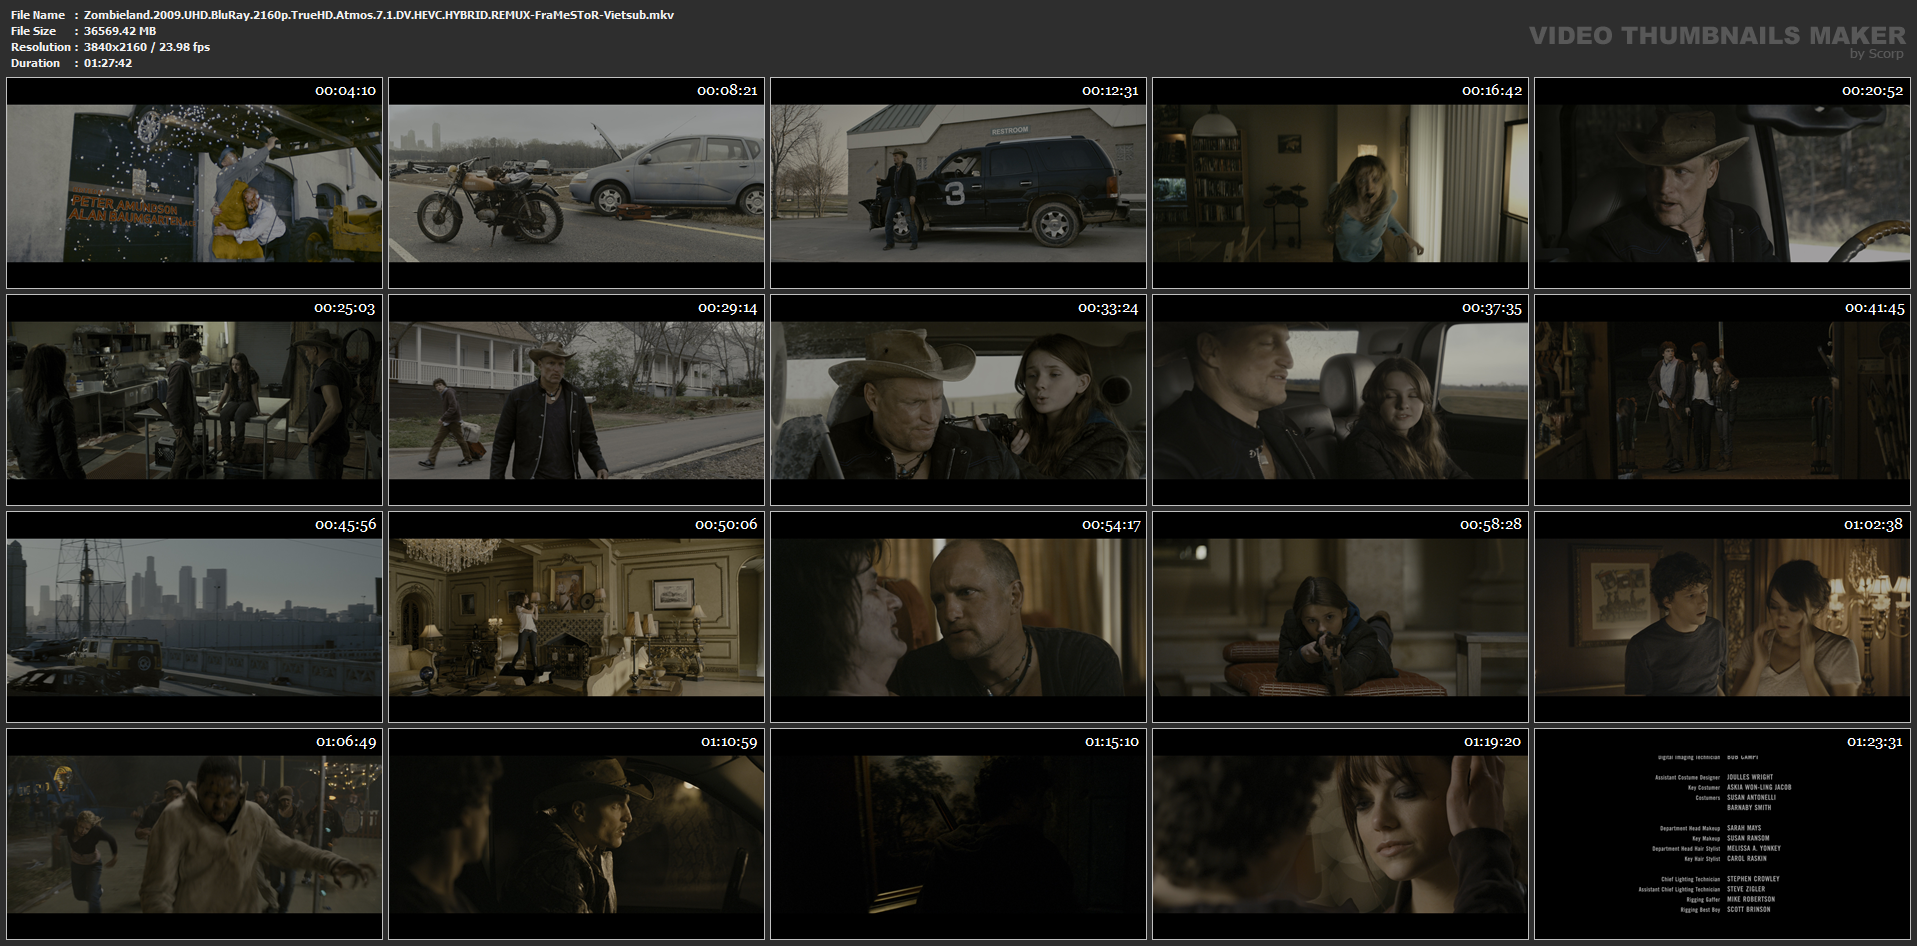This screenshot has height=946, width=1917.
Task: Select the credits thumbnail timestamped 01:23:31
Action: click(1722, 834)
